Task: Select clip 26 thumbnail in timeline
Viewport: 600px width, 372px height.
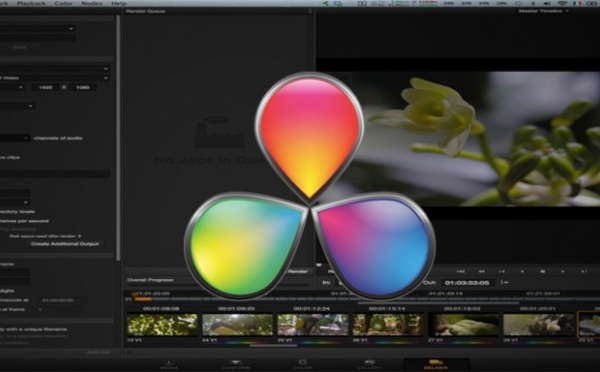Action: tap(388, 325)
